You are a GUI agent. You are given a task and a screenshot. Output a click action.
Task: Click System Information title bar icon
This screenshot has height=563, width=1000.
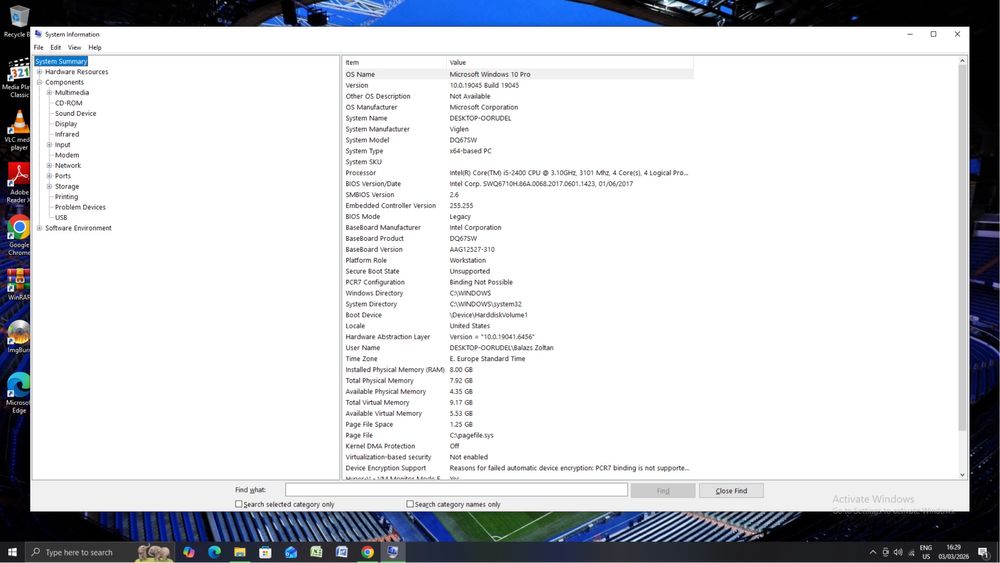click(x=38, y=34)
